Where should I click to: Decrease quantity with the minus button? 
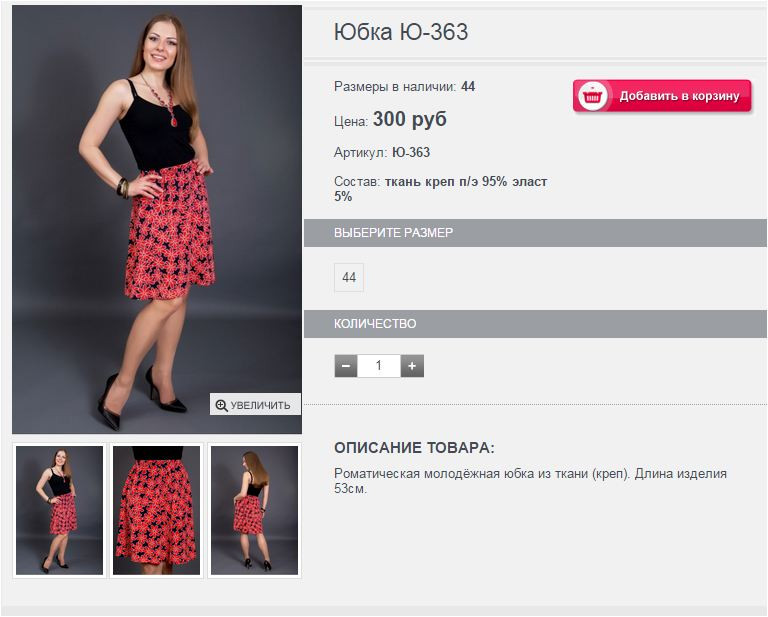pyautogui.click(x=346, y=366)
